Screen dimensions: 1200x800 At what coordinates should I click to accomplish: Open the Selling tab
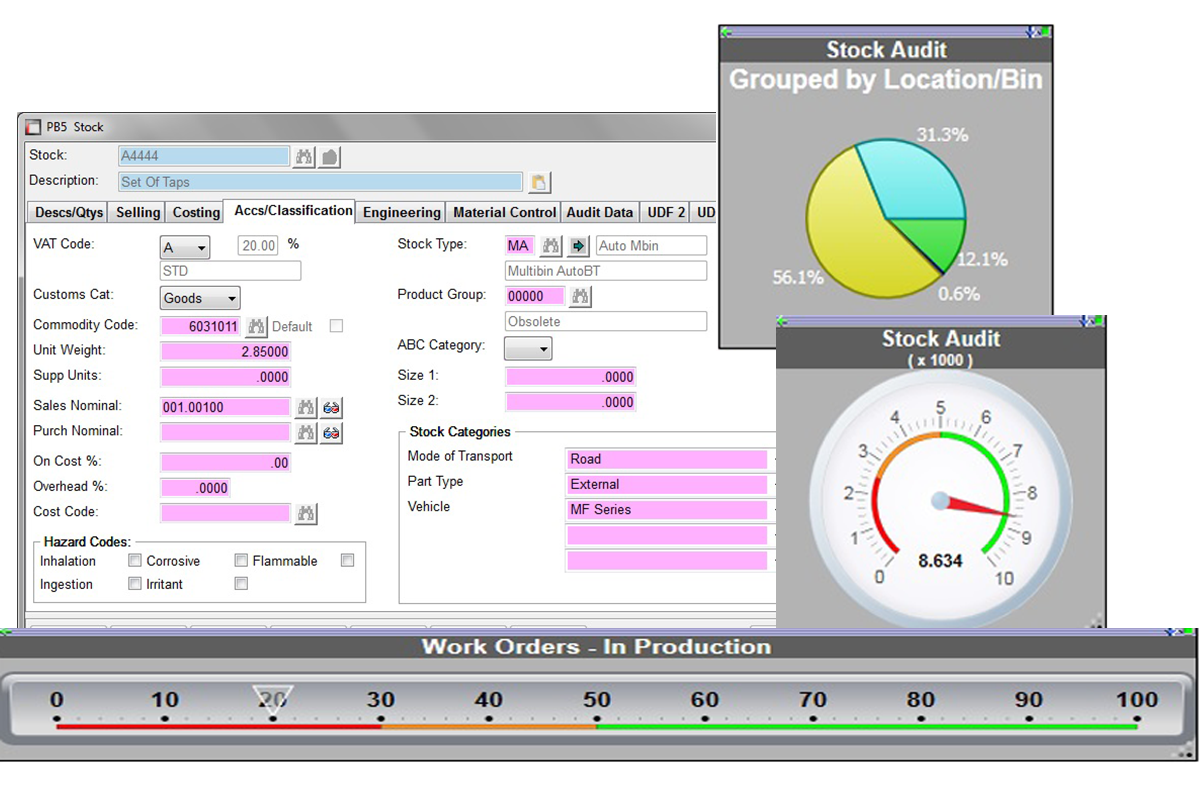pyautogui.click(x=138, y=212)
